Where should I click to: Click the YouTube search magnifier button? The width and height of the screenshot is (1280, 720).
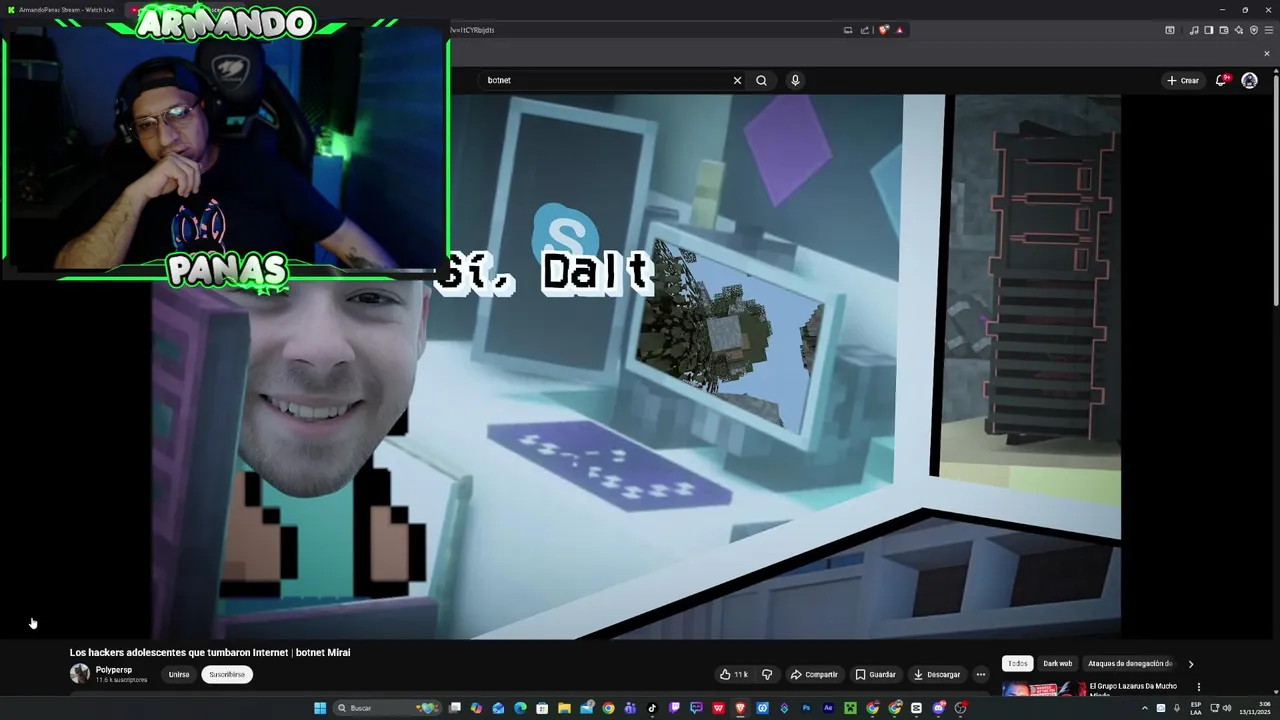pyautogui.click(x=761, y=80)
